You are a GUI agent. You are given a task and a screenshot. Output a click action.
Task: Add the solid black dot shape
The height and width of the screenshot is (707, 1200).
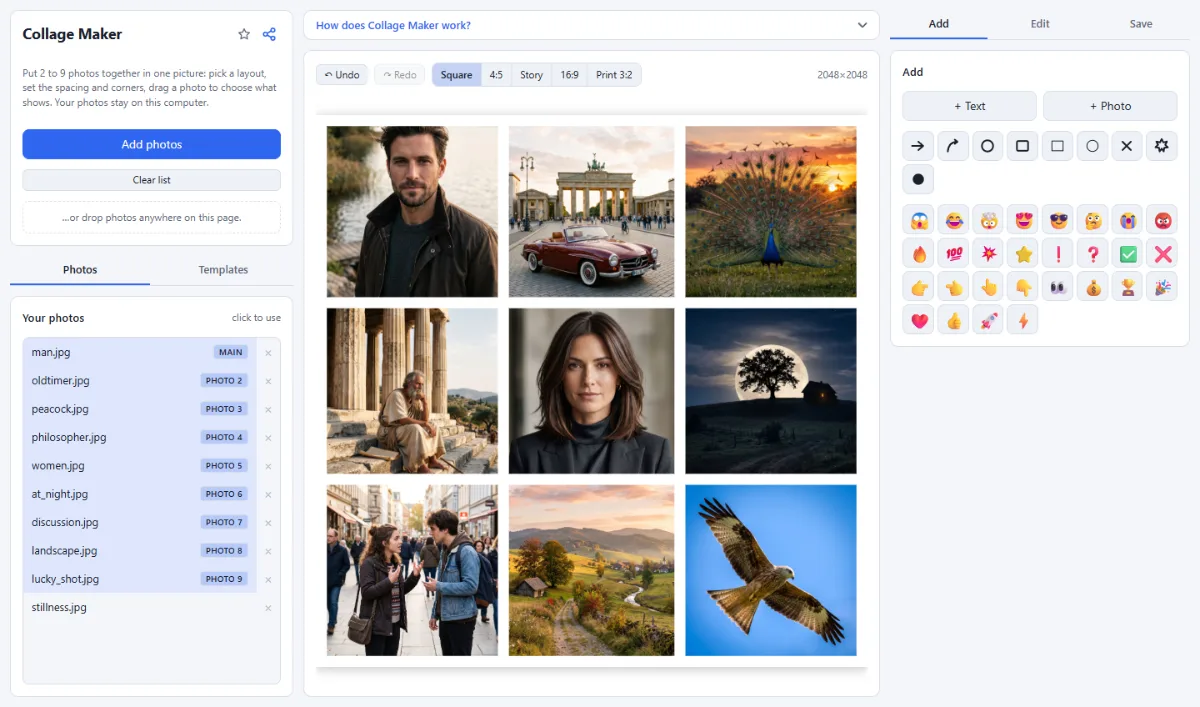(x=917, y=180)
